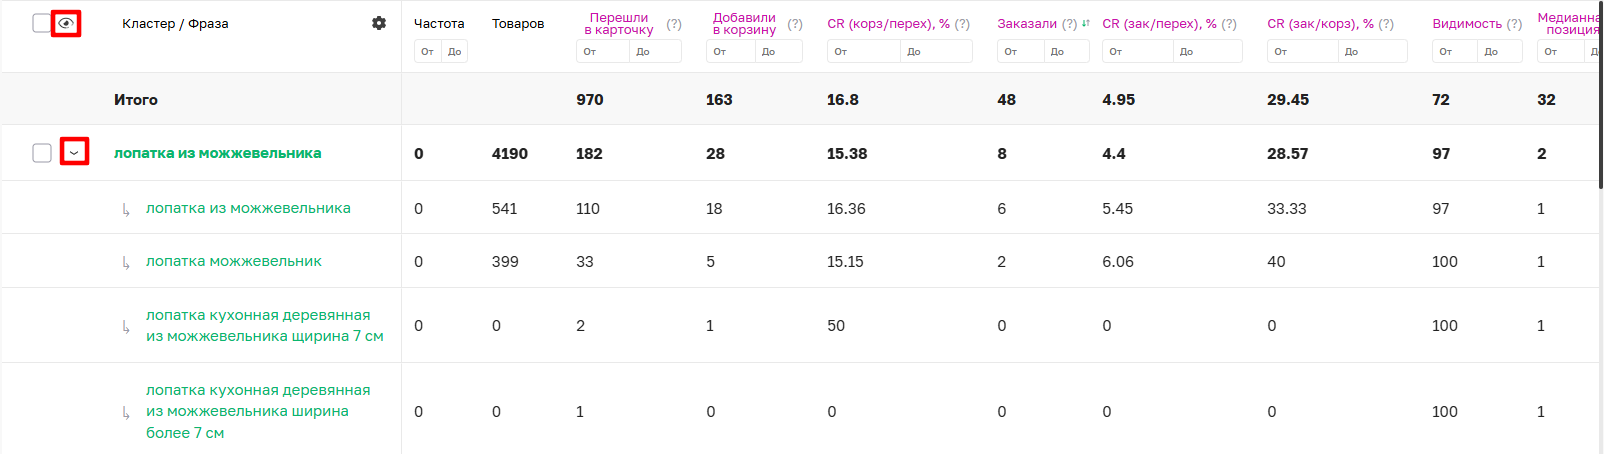Click the eye visibility icon in header
Image resolution: width=1604 pixels, height=454 pixels.
click(x=66, y=23)
